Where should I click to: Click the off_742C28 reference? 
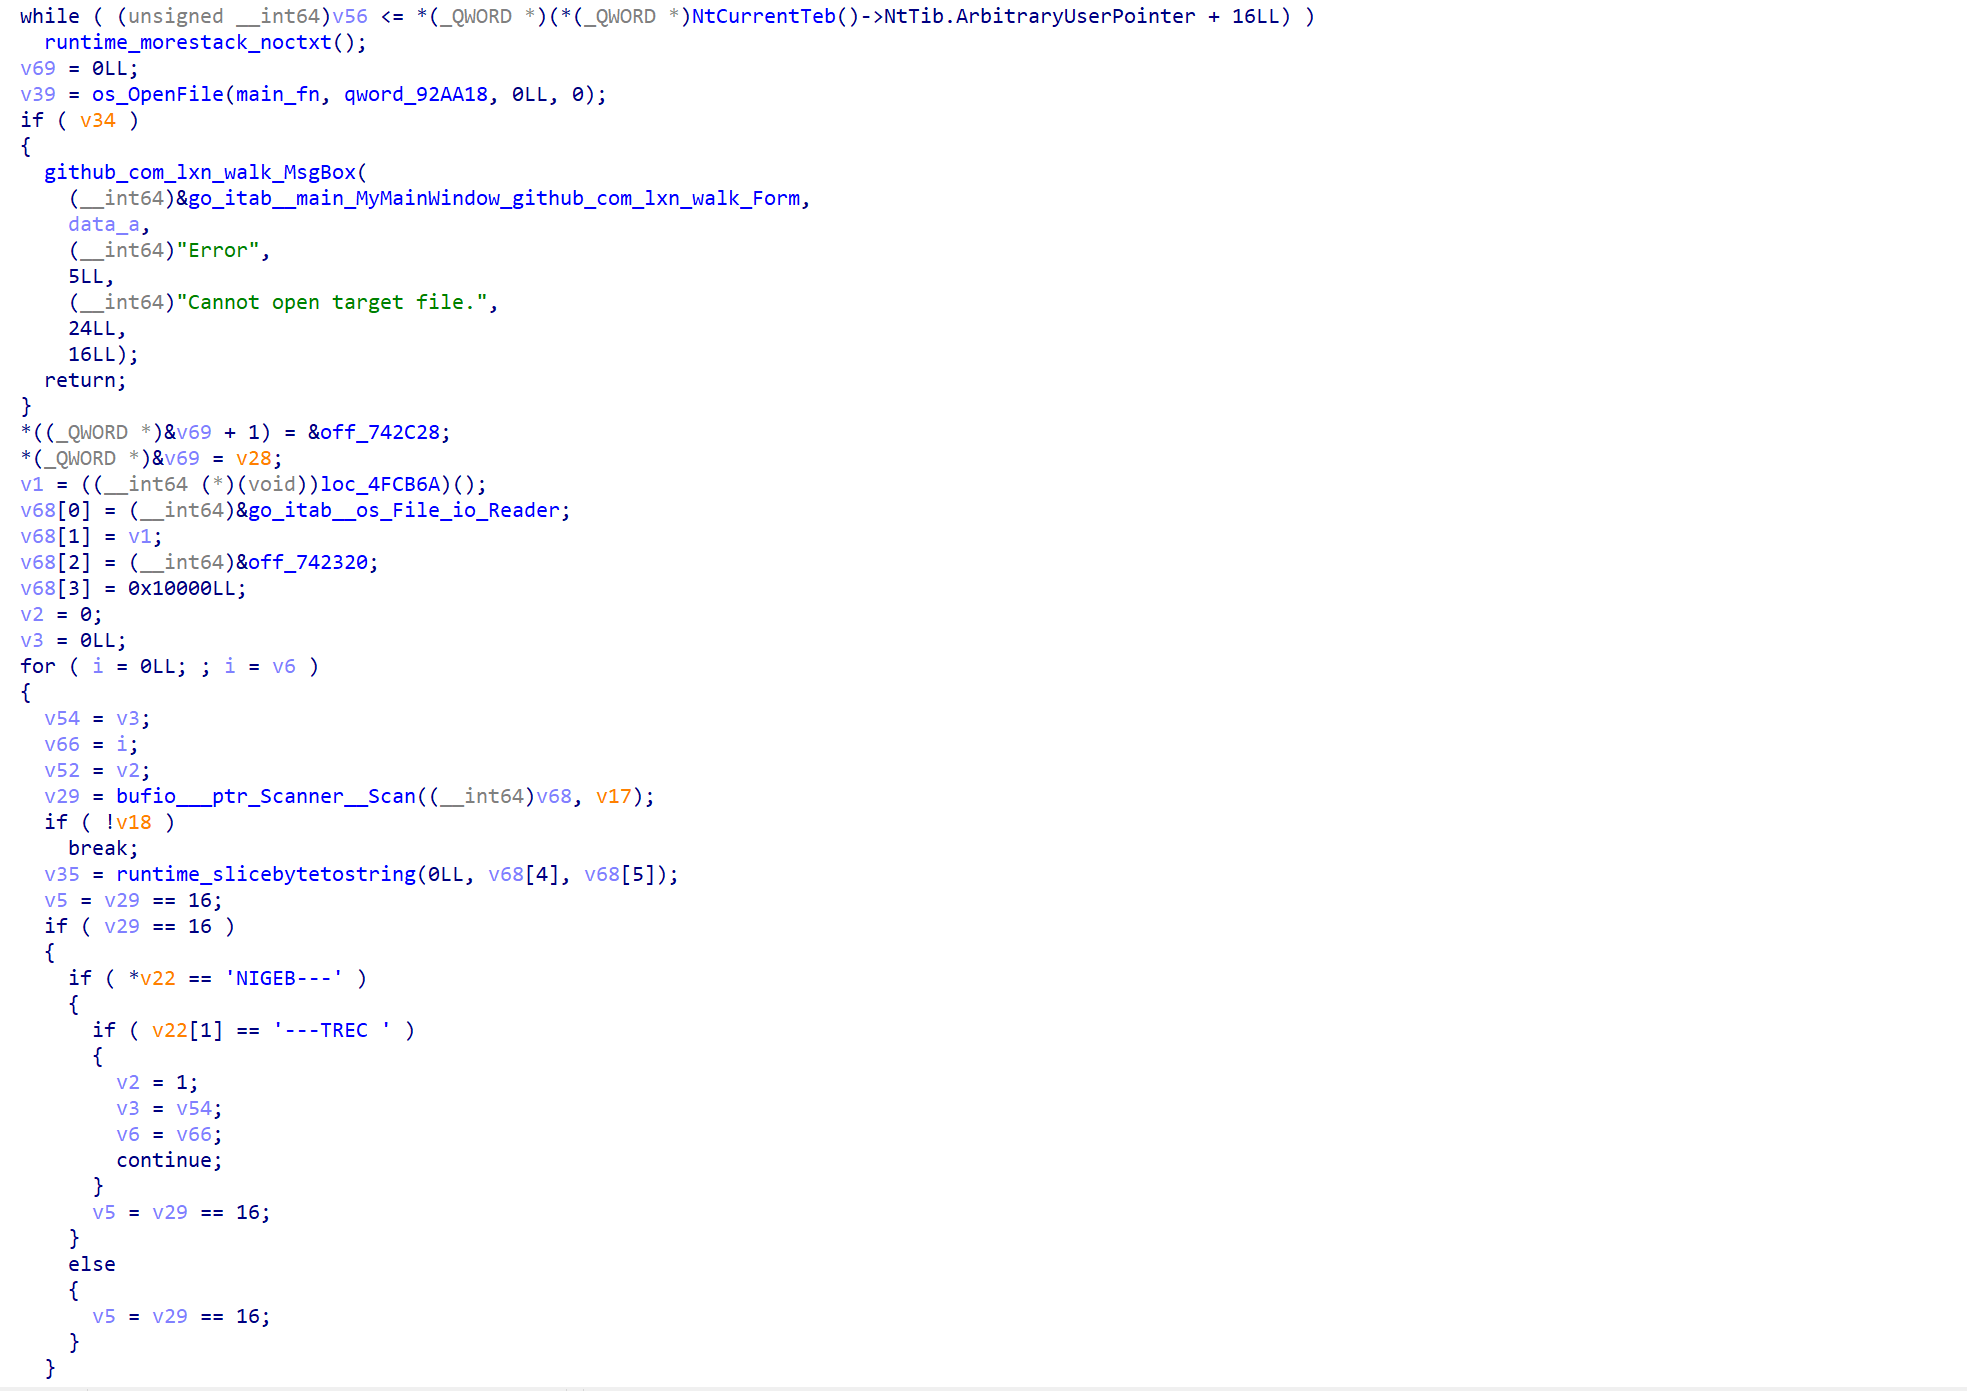point(380,432)
